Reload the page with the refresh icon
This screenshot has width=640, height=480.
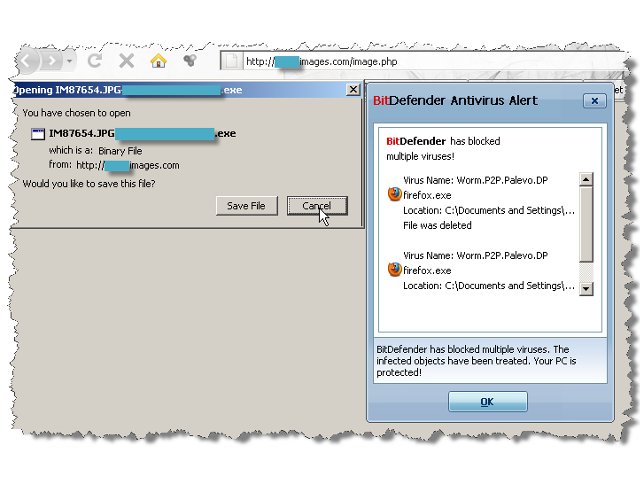pyautogui.click(x=96, y=61)
